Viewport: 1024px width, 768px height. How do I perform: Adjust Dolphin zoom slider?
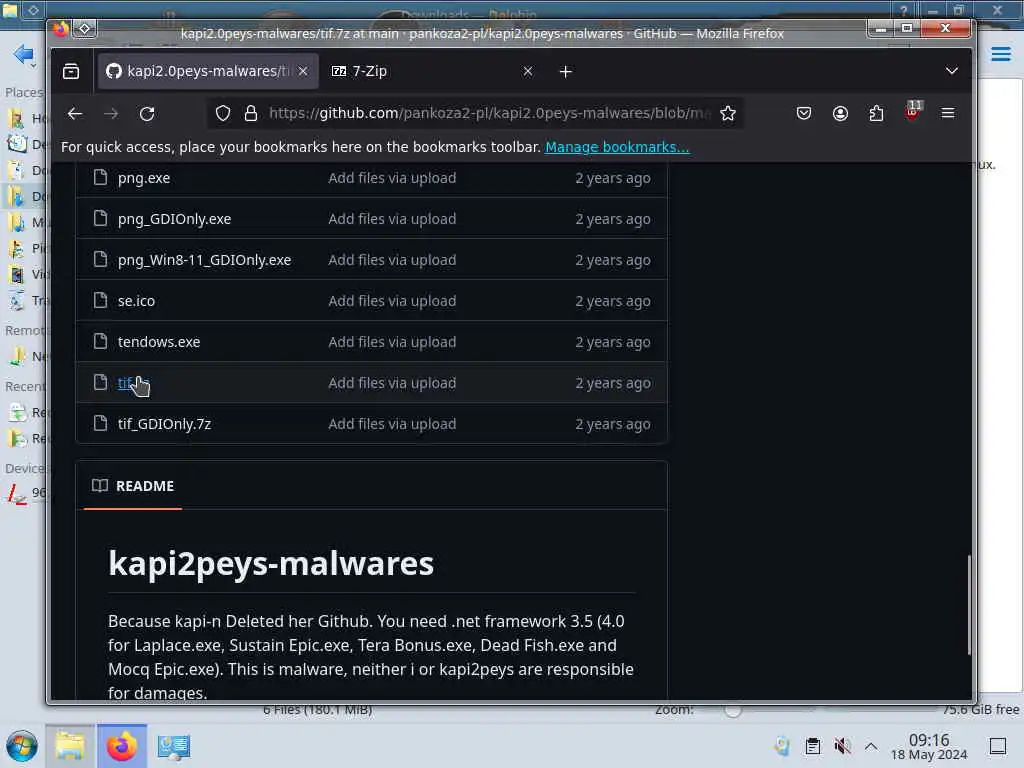pos(733,711)
